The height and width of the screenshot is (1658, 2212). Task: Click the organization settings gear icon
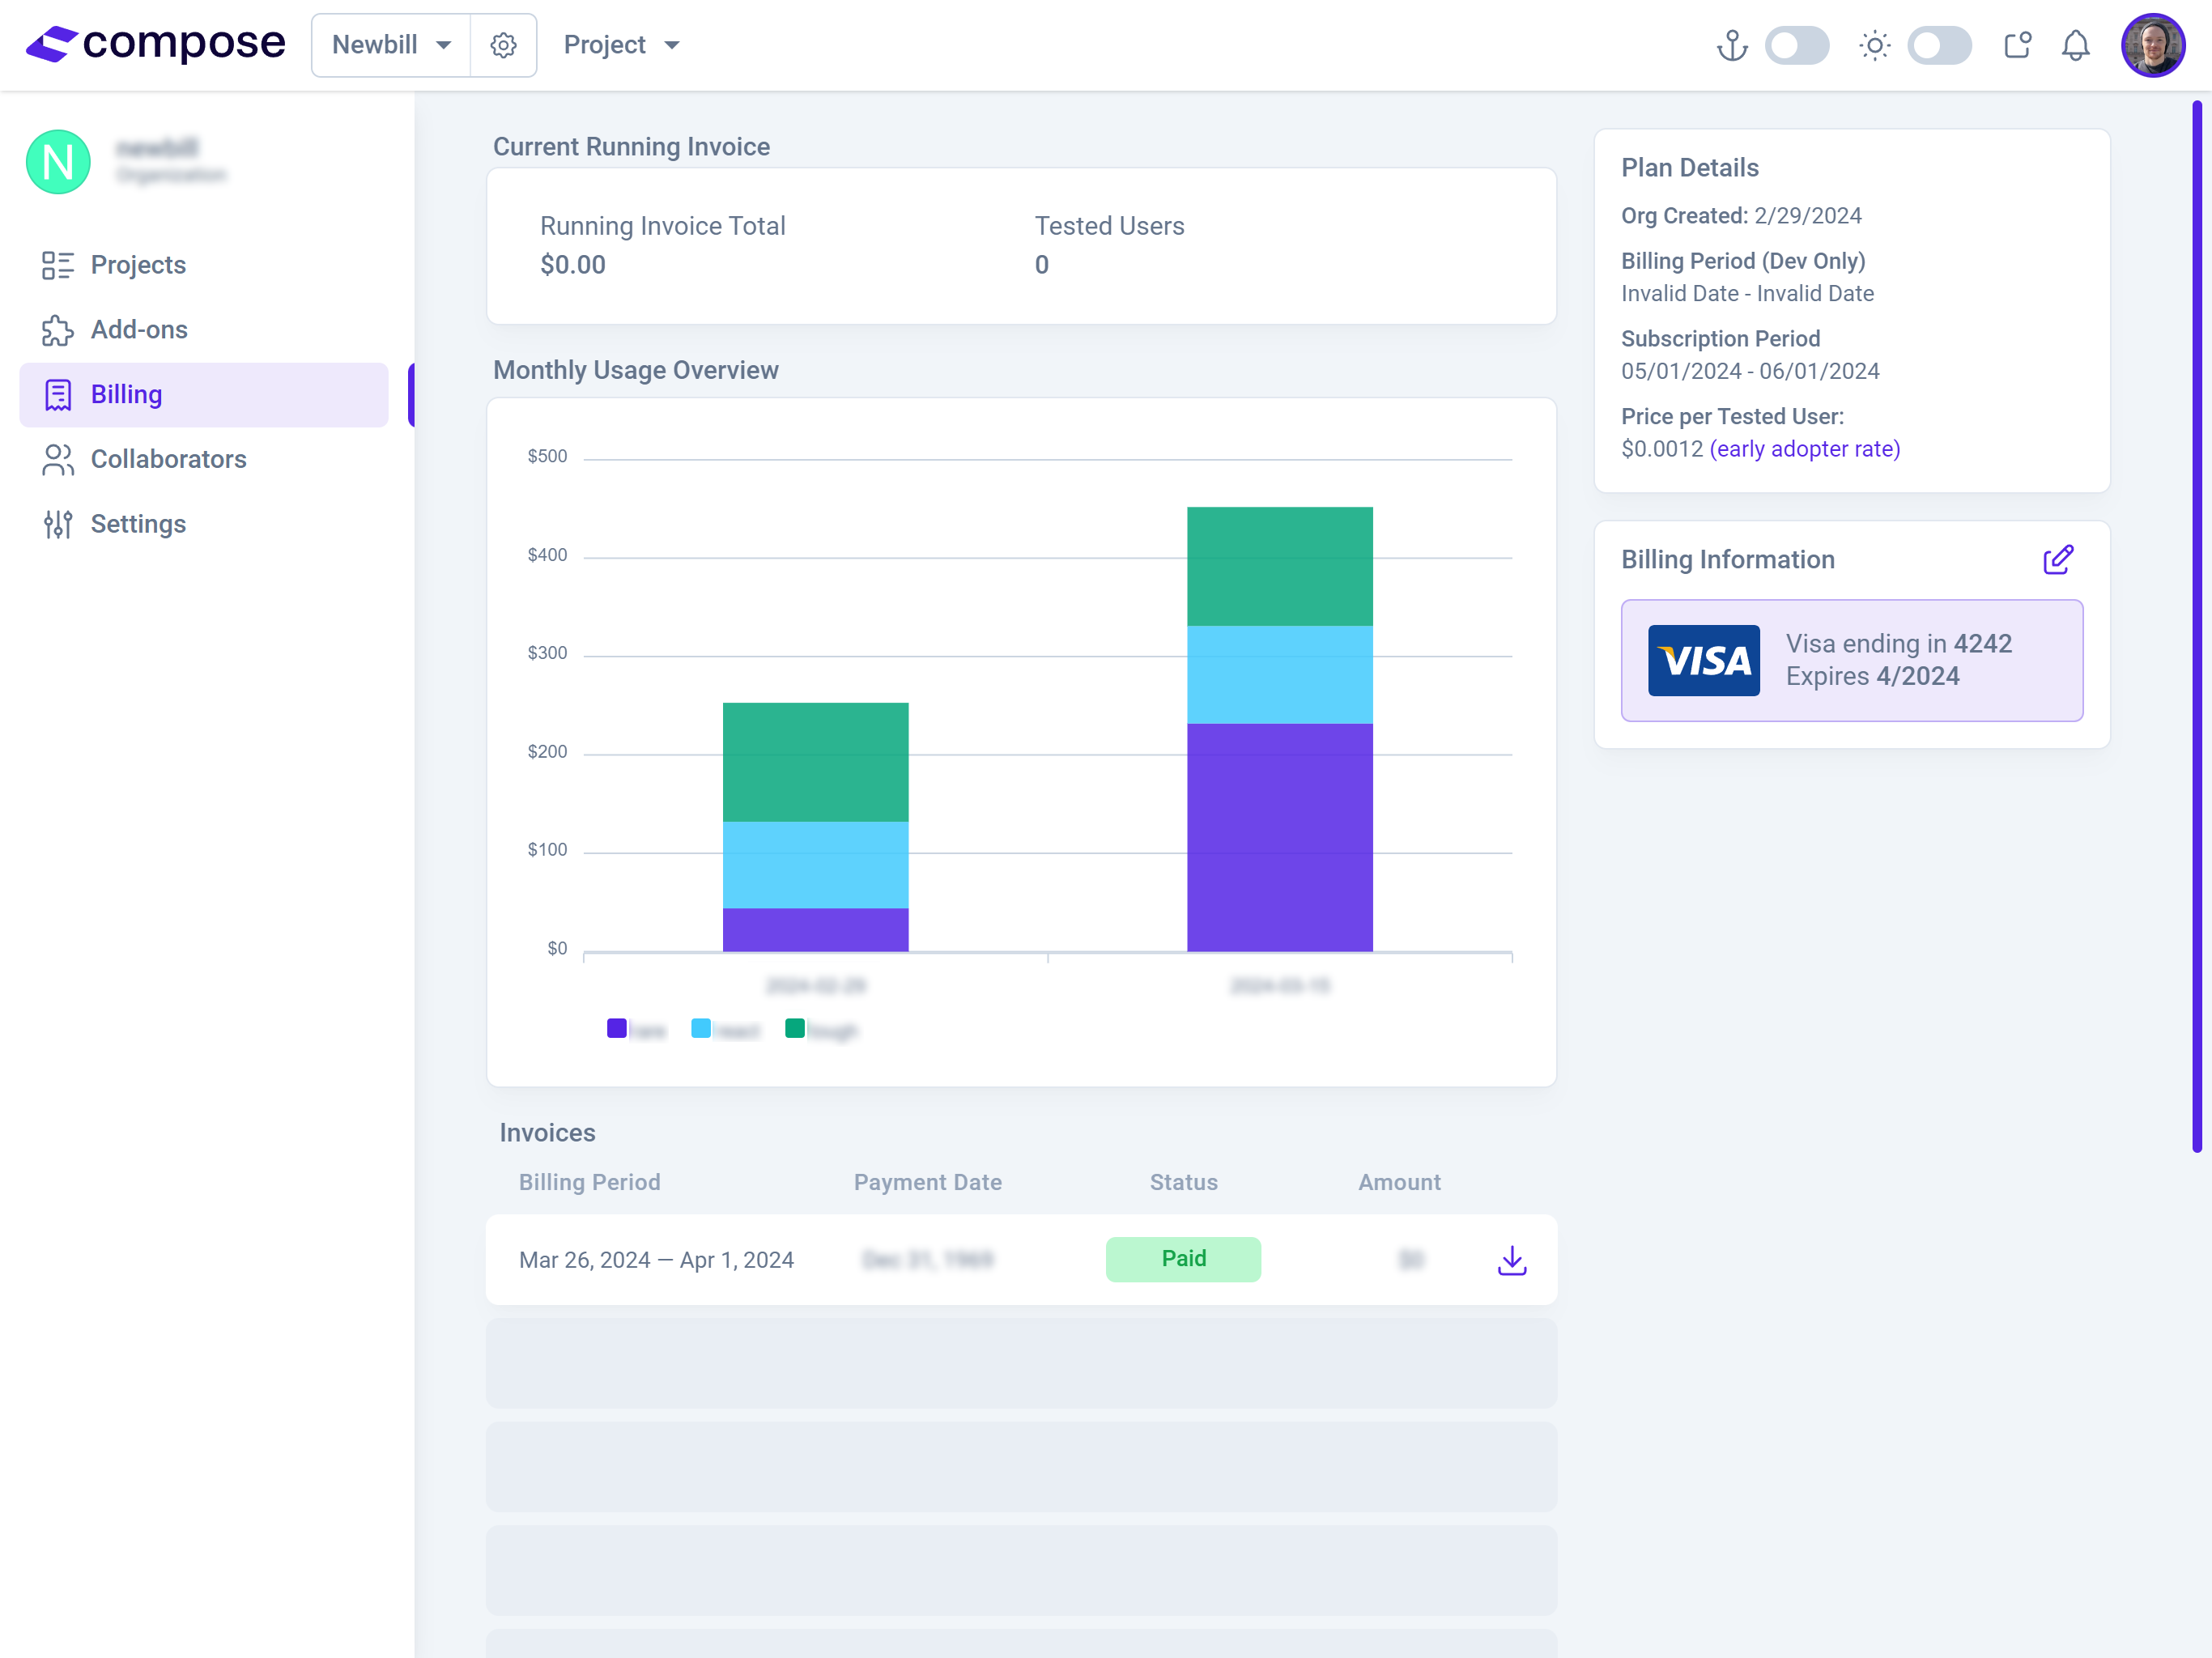click(x=504, y=44)
